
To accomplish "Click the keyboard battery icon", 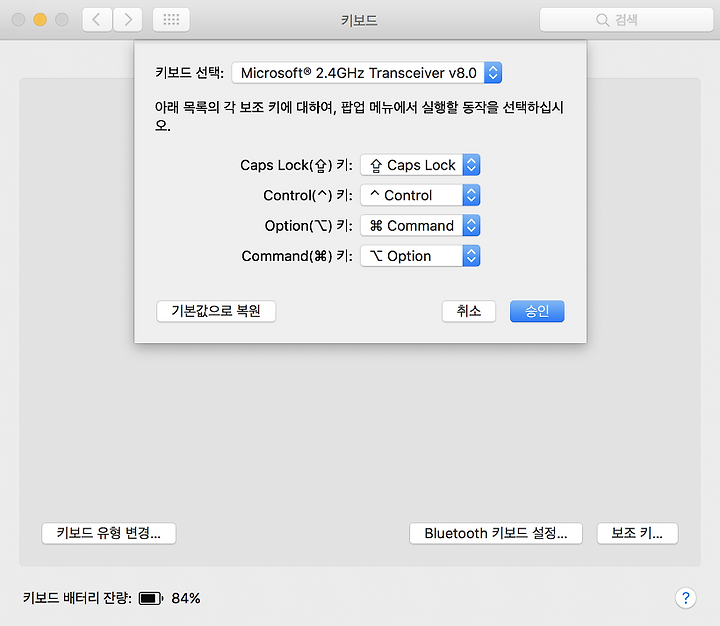I will click(x=151, y=598).
